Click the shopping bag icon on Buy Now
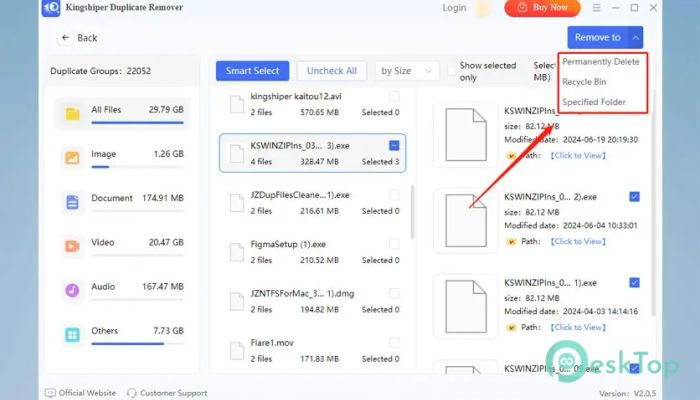Image resolution: width=700 pixels, height=400 pixels. pos(522,8)
